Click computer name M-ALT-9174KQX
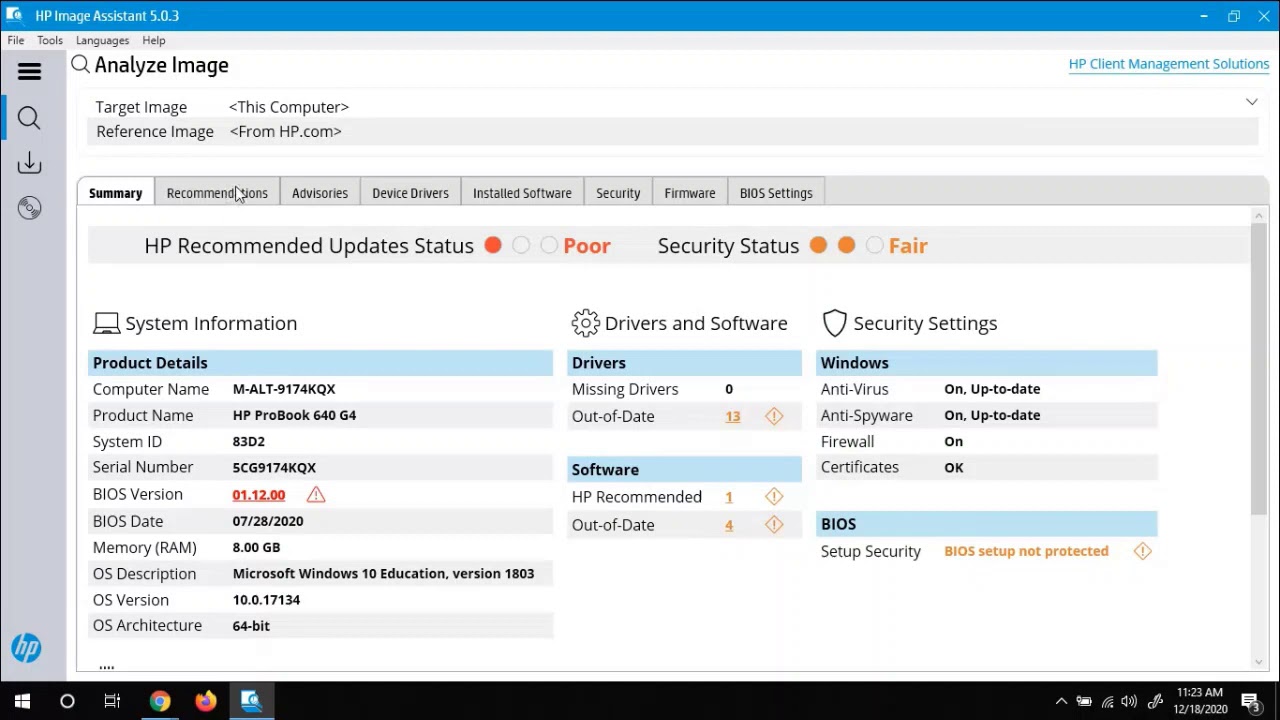The image size is (1280, 720). click(284, 389)
